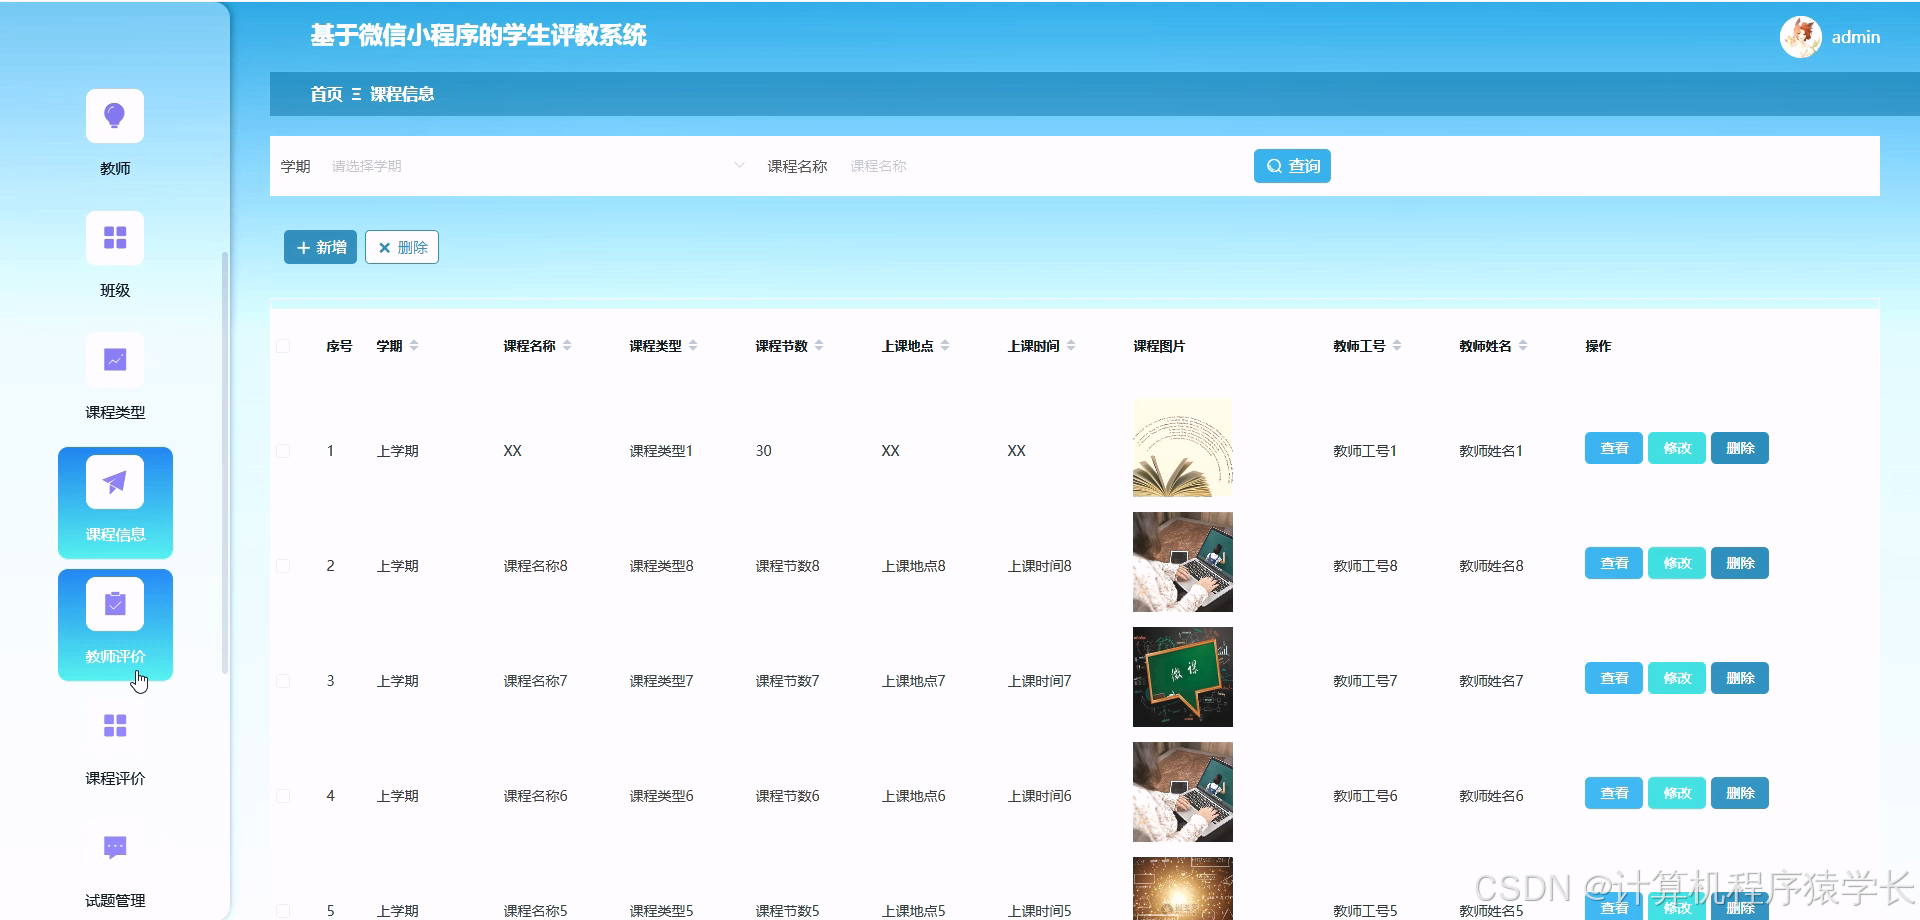Click the 课程信息 breadcrumb item
The width and height of the screenshot is (1920, 920).
402,93
